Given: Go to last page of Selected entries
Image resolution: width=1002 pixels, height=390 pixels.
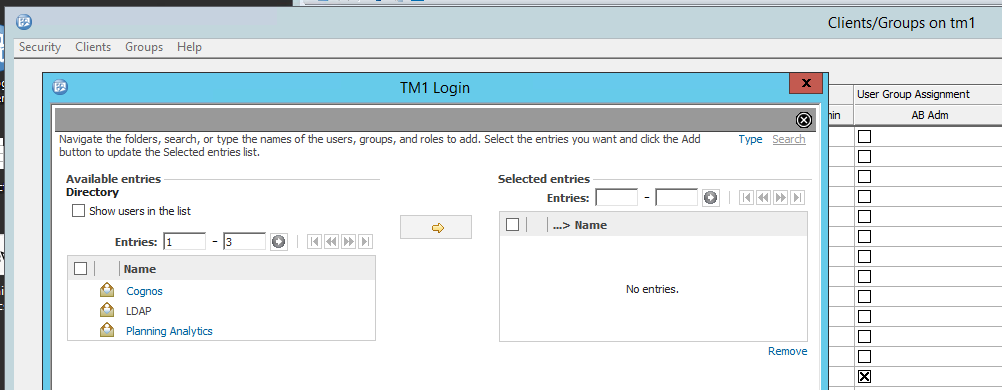Looking at the screenshot, I should 797,198.
